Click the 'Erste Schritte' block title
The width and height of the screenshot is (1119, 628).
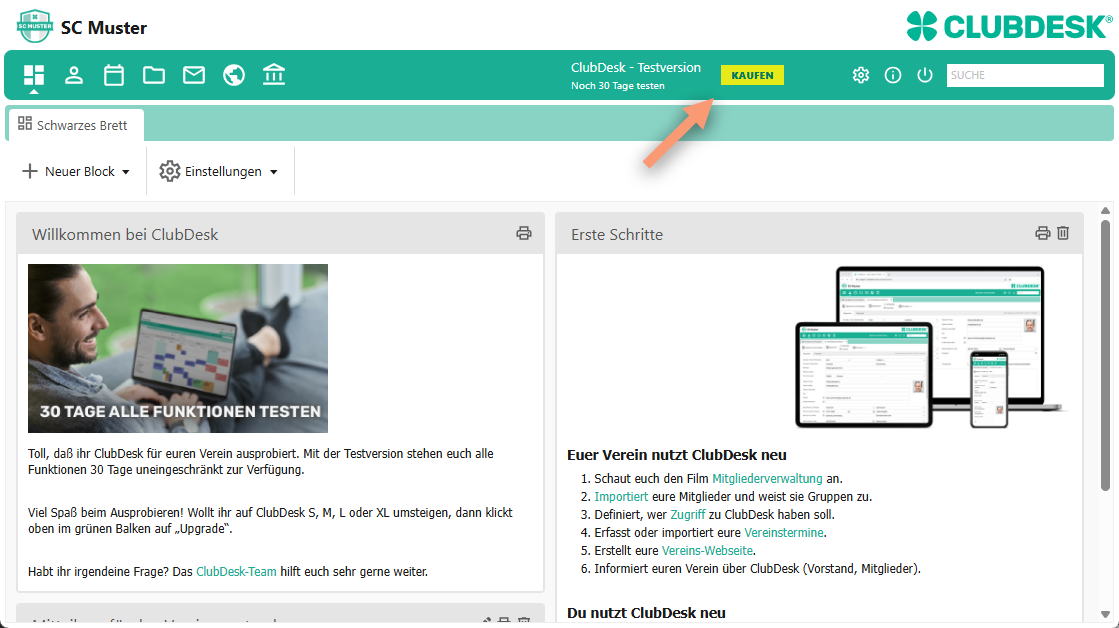pos(617,234)
